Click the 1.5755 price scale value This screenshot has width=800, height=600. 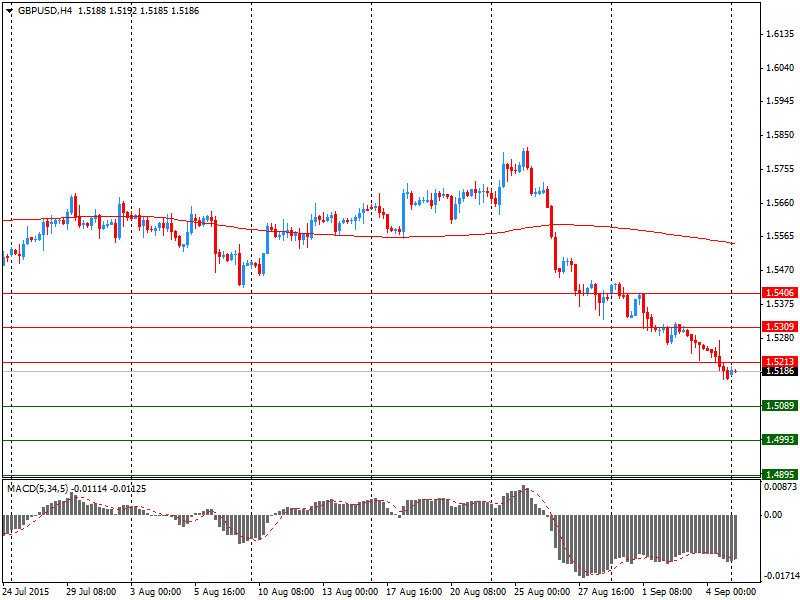click(781, 169)
